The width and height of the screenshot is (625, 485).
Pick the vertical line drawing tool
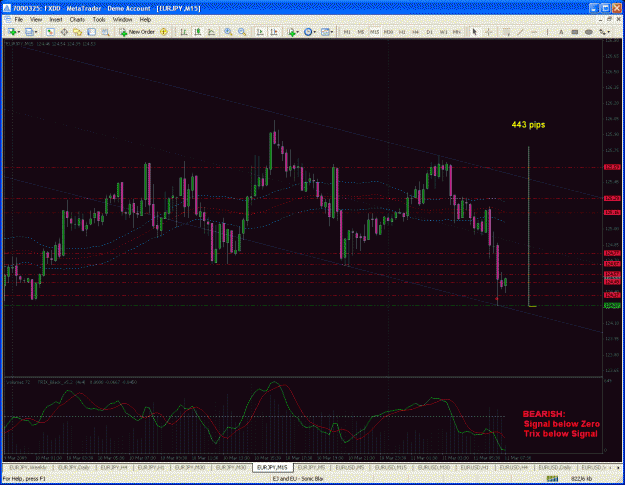547,32
